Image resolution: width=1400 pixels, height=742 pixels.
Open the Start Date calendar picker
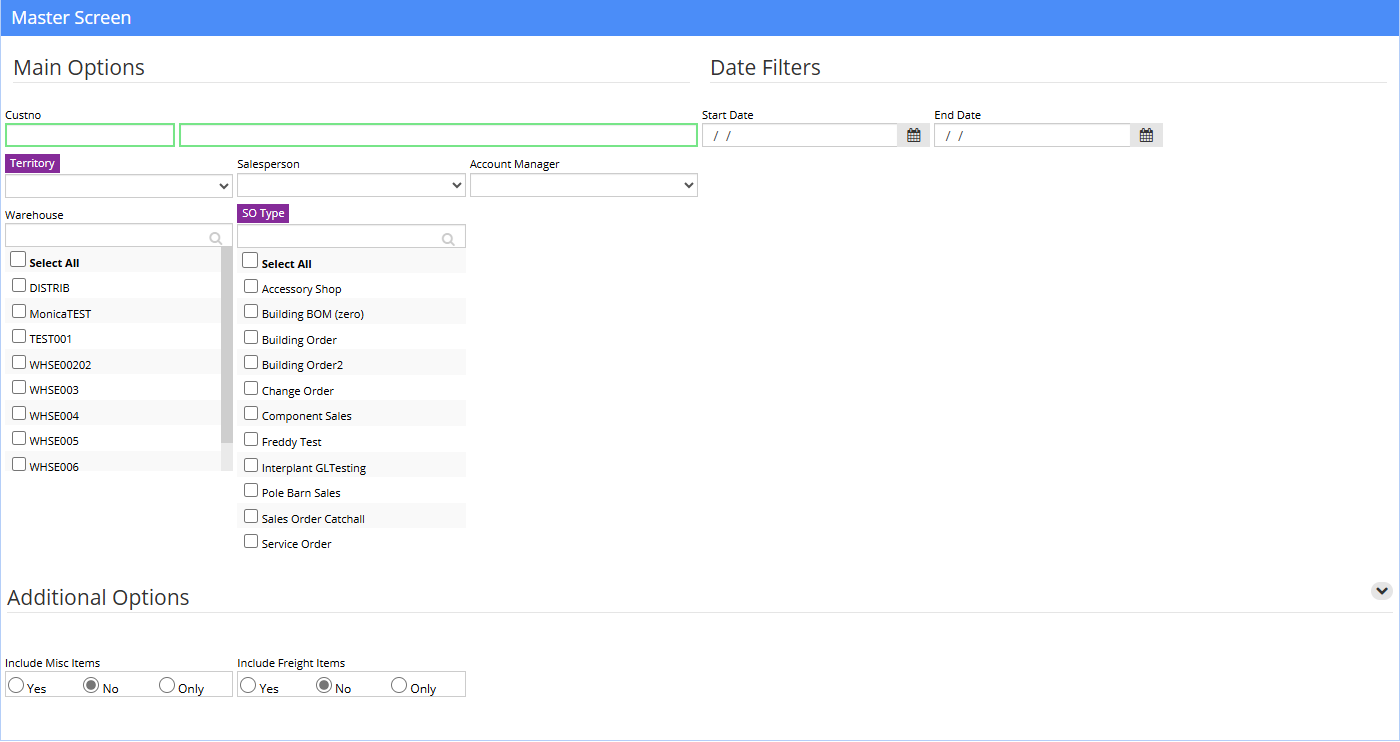914,135
